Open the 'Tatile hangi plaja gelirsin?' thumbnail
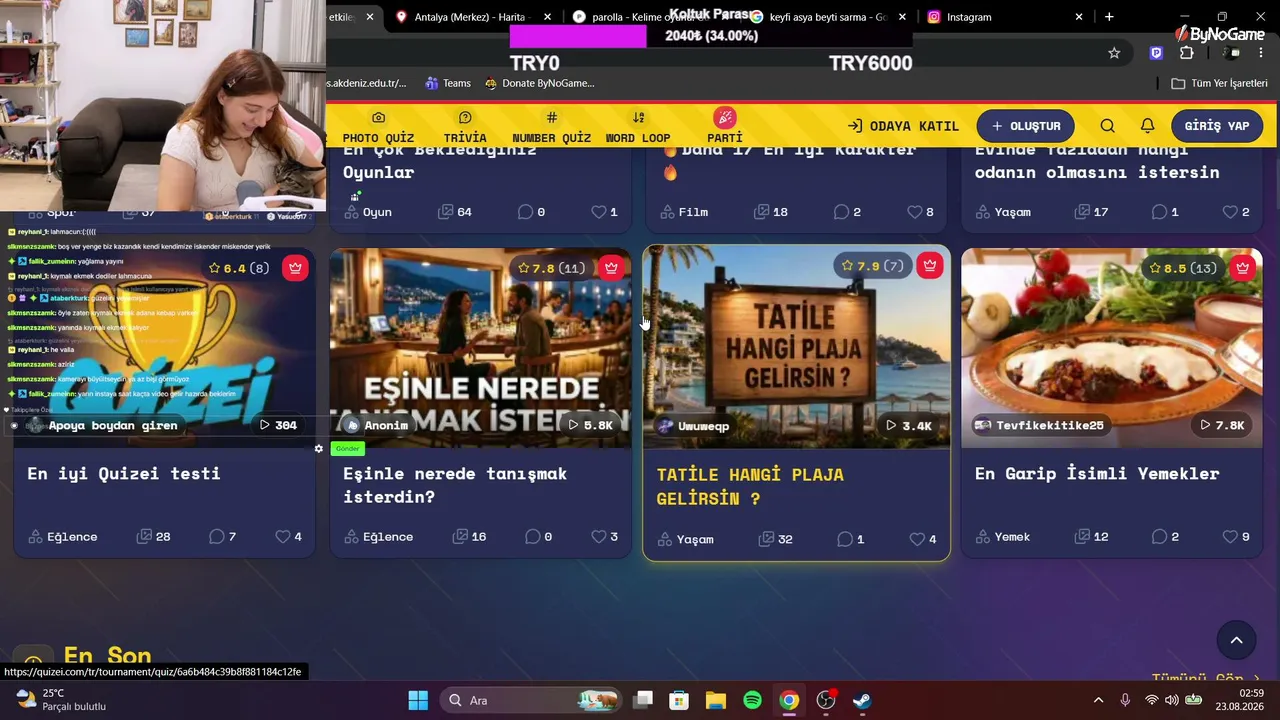Viewport: 1280px width, 720px height. [796, 348]
